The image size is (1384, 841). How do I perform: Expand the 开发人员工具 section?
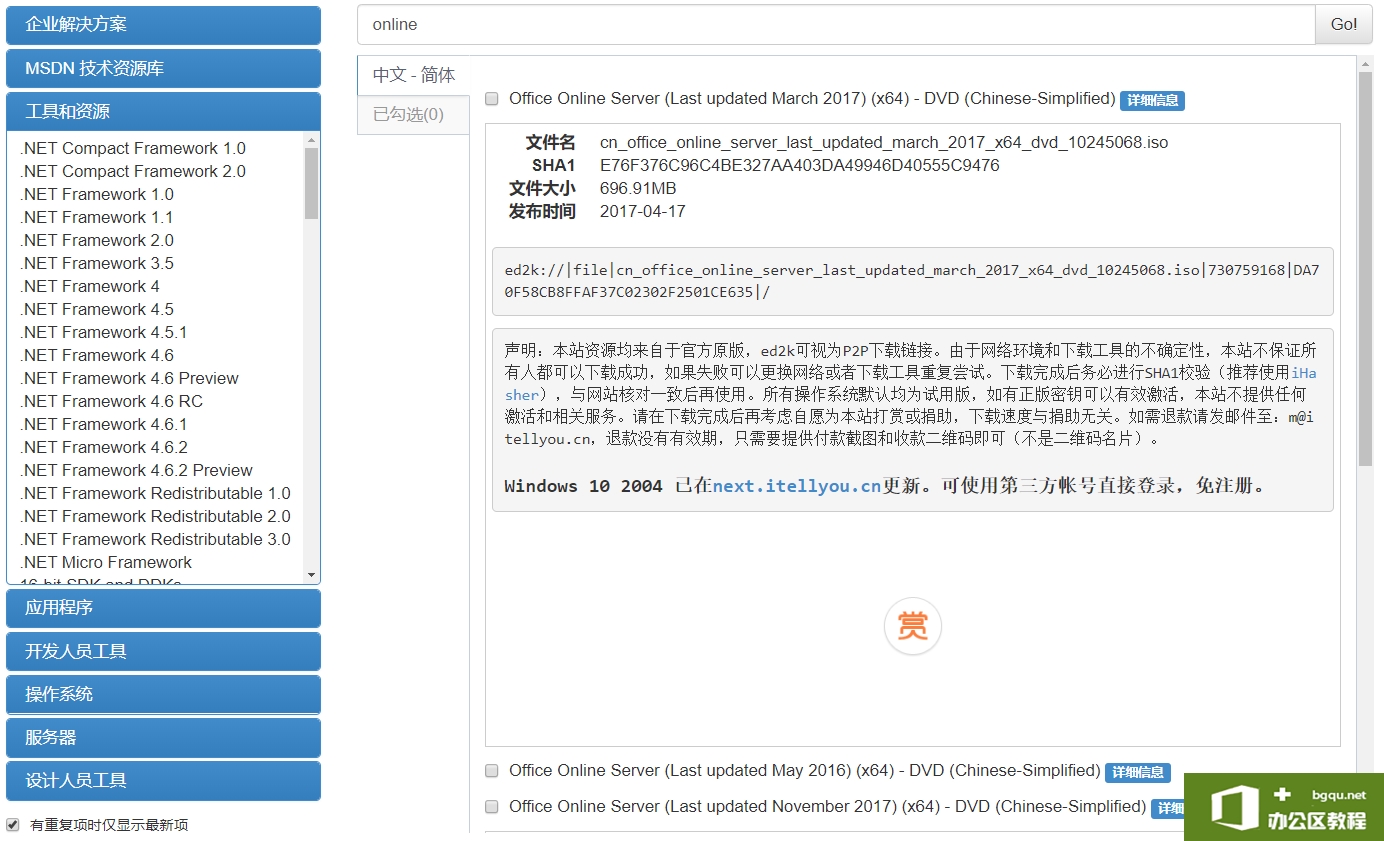(x=164, y=651)
